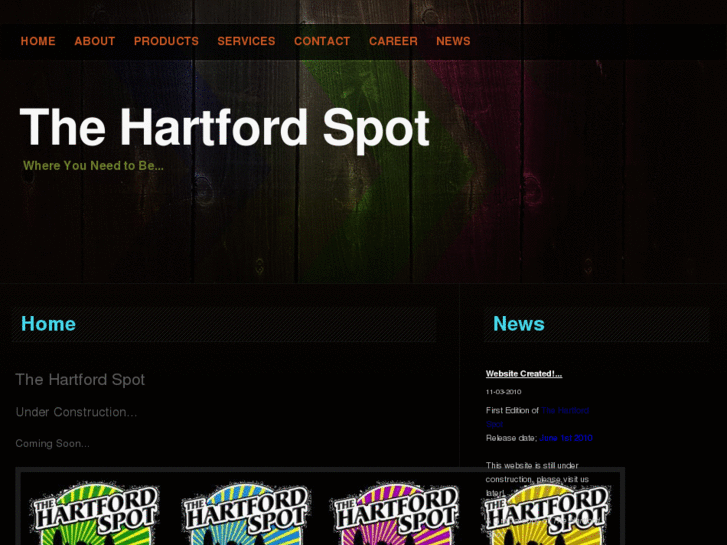Click the Home section heading
Viewport: 727px width, 545px height.
tap(48, 324)
